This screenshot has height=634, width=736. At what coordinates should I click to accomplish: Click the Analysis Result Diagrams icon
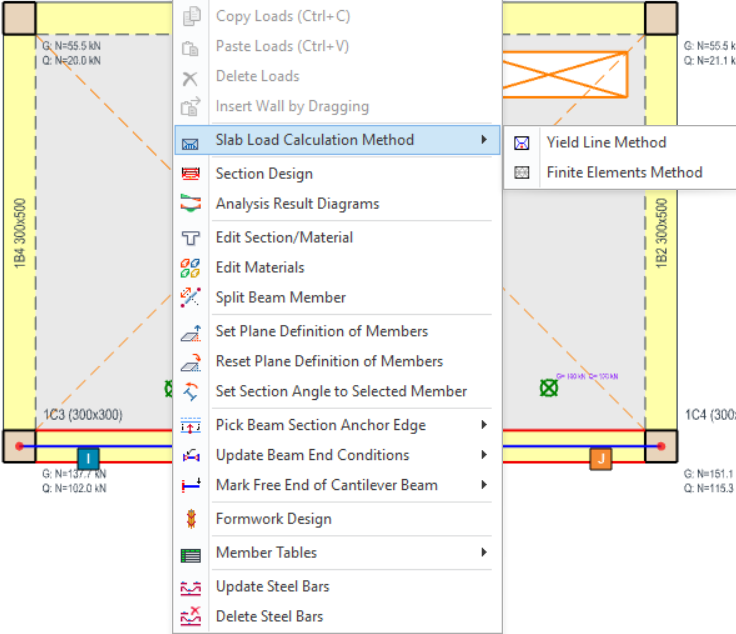(x=190, y=204)
